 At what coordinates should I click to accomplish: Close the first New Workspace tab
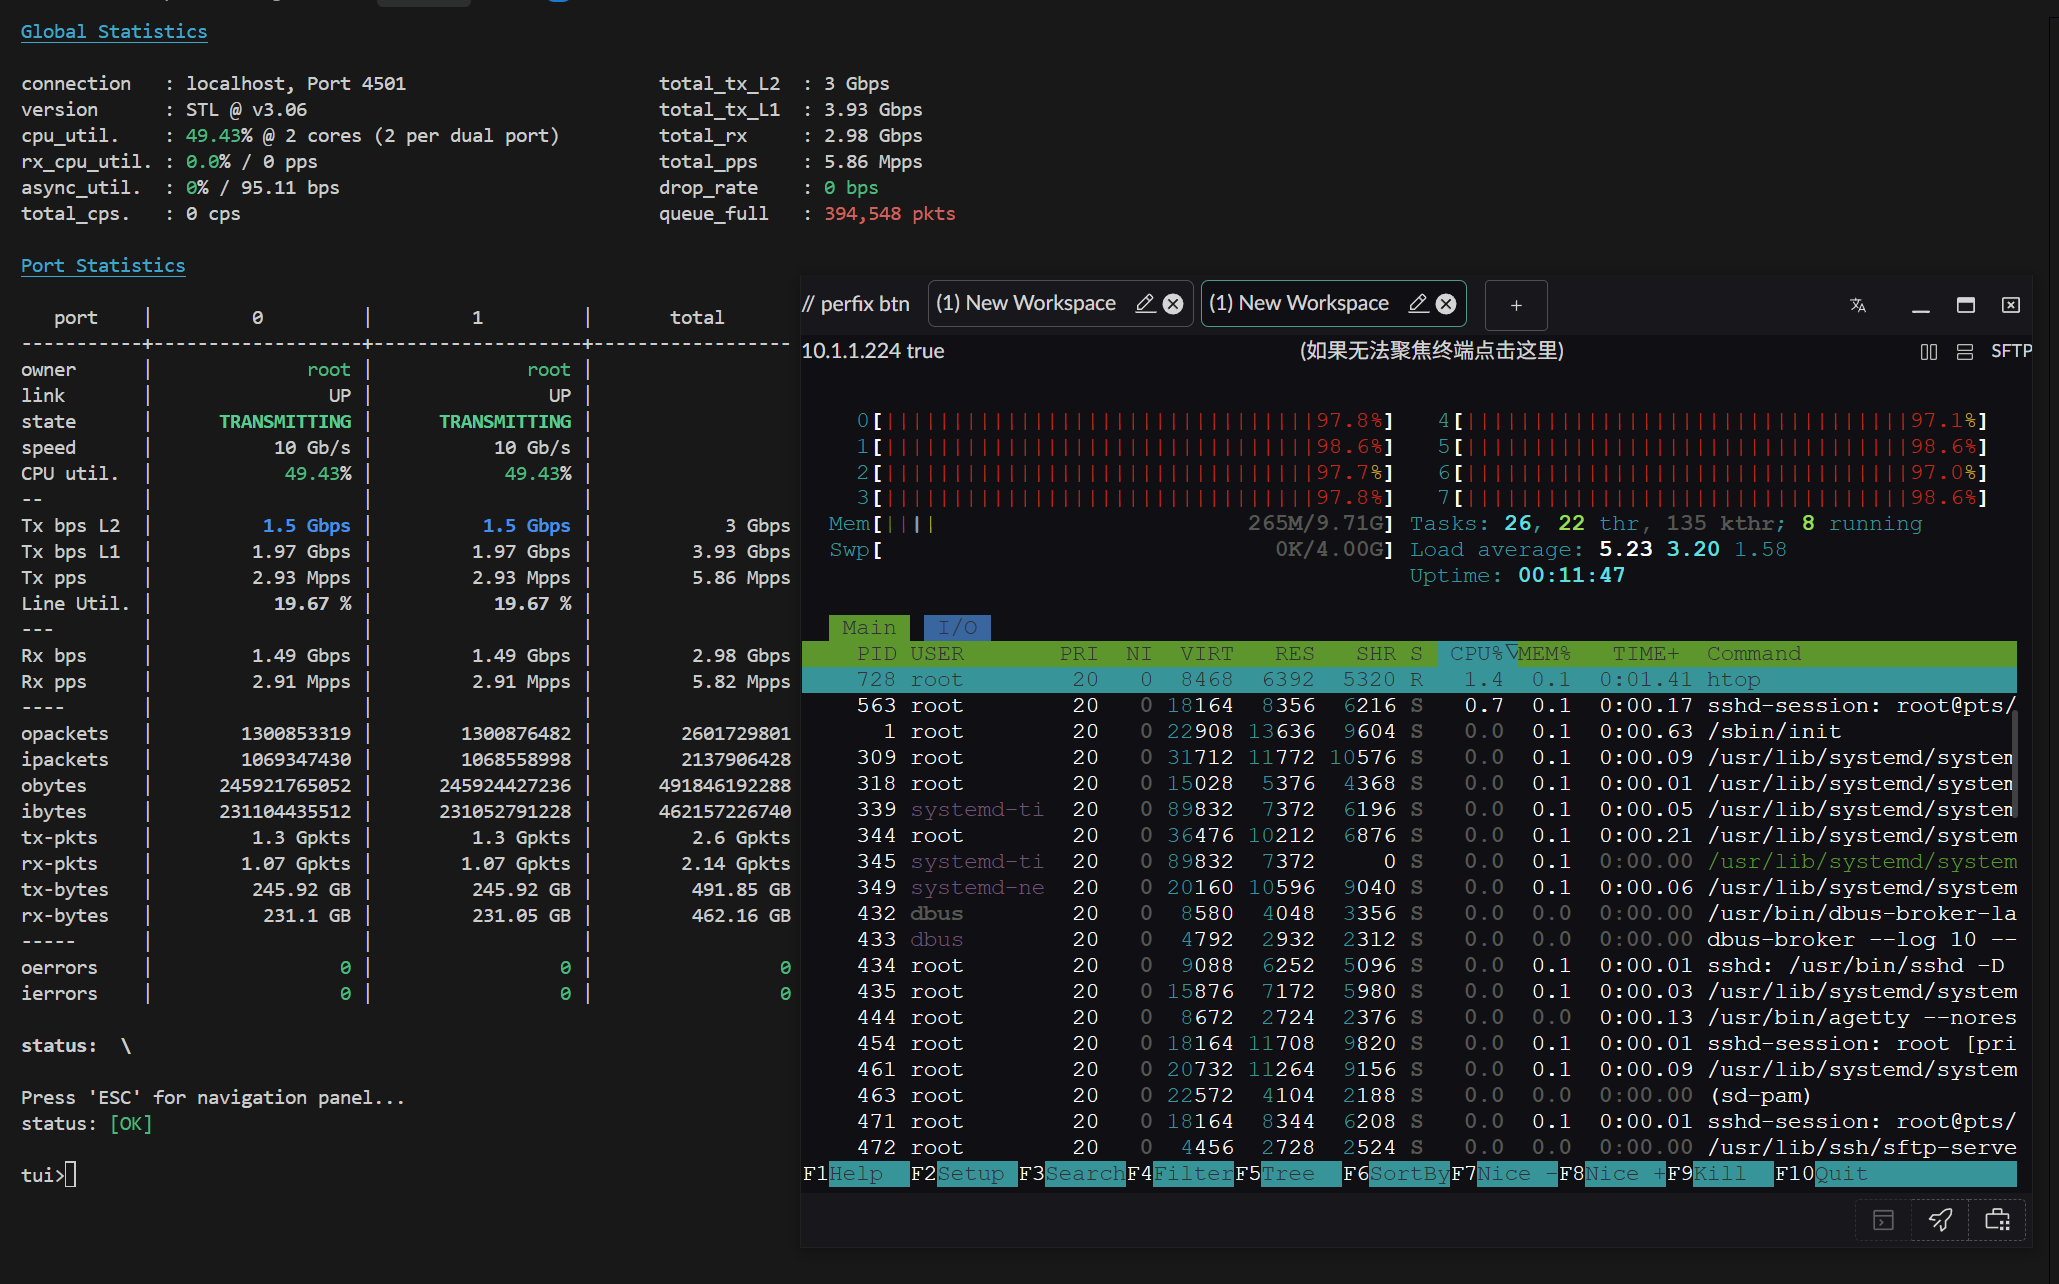1173,304
